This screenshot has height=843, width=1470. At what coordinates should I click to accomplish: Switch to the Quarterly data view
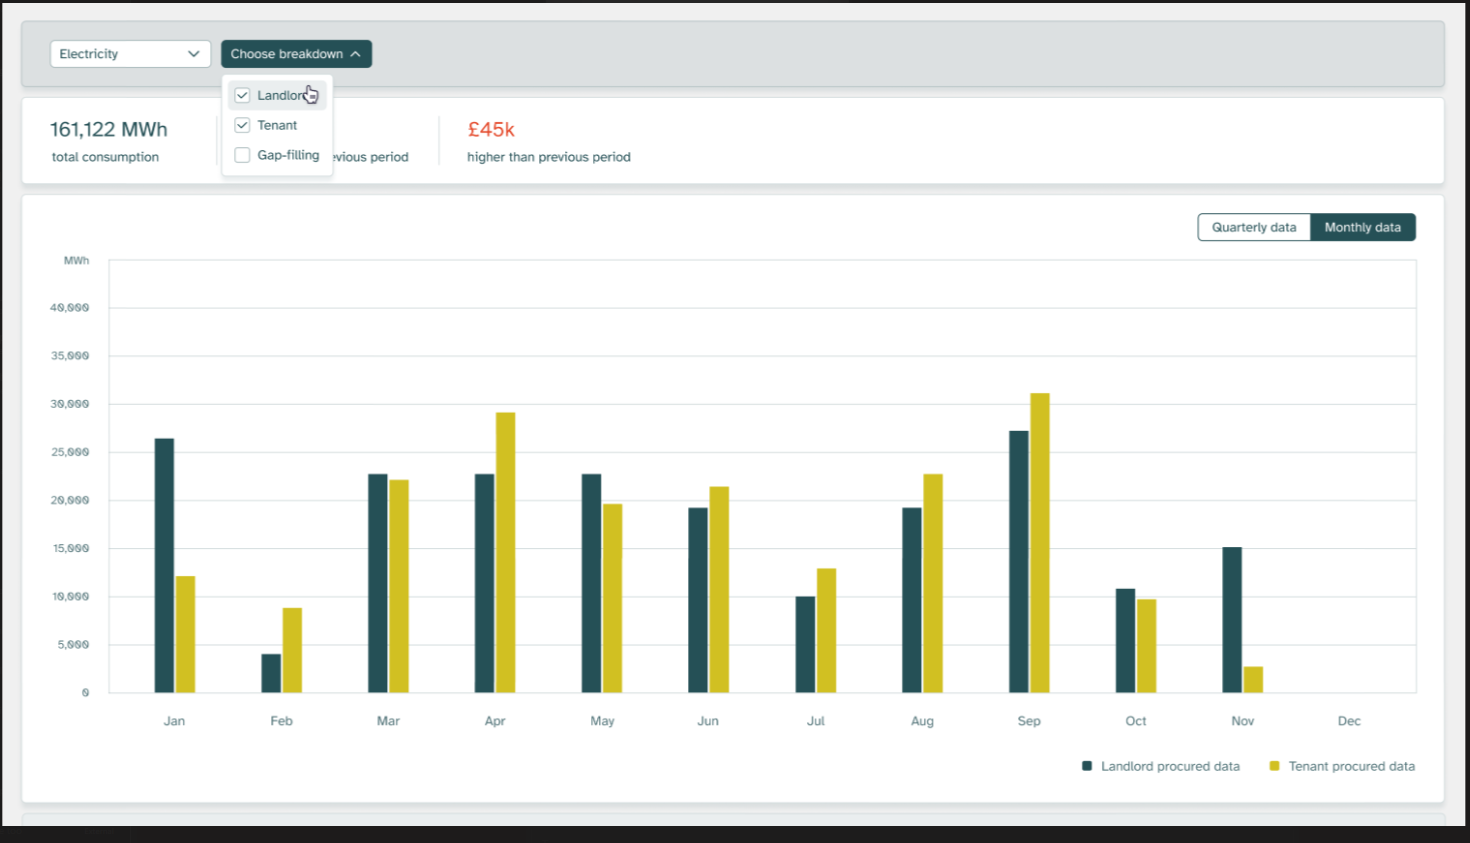point(1254,227)
